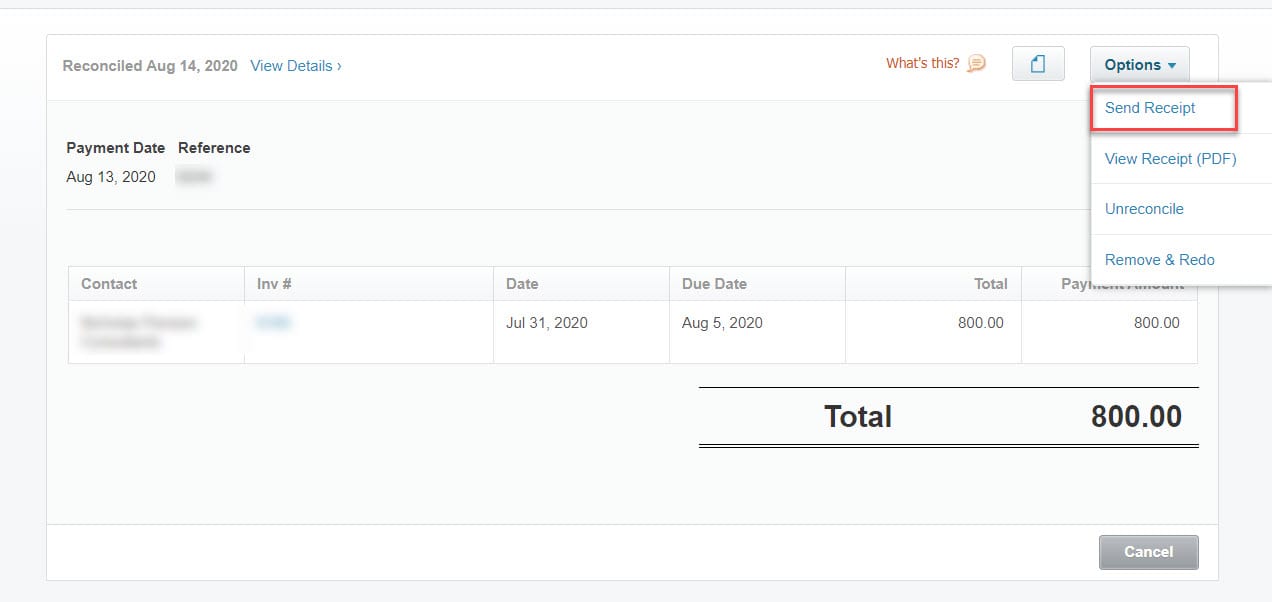Choose Unreconcile from the Options menu

[x=1144, y=209]
